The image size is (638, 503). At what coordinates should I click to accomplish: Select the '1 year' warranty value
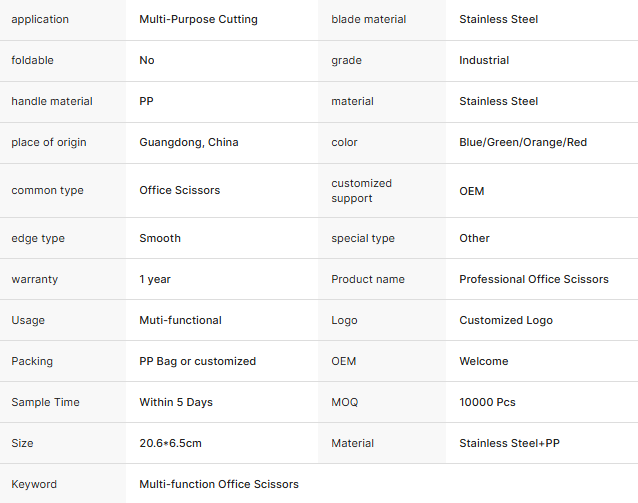[155, 279]
